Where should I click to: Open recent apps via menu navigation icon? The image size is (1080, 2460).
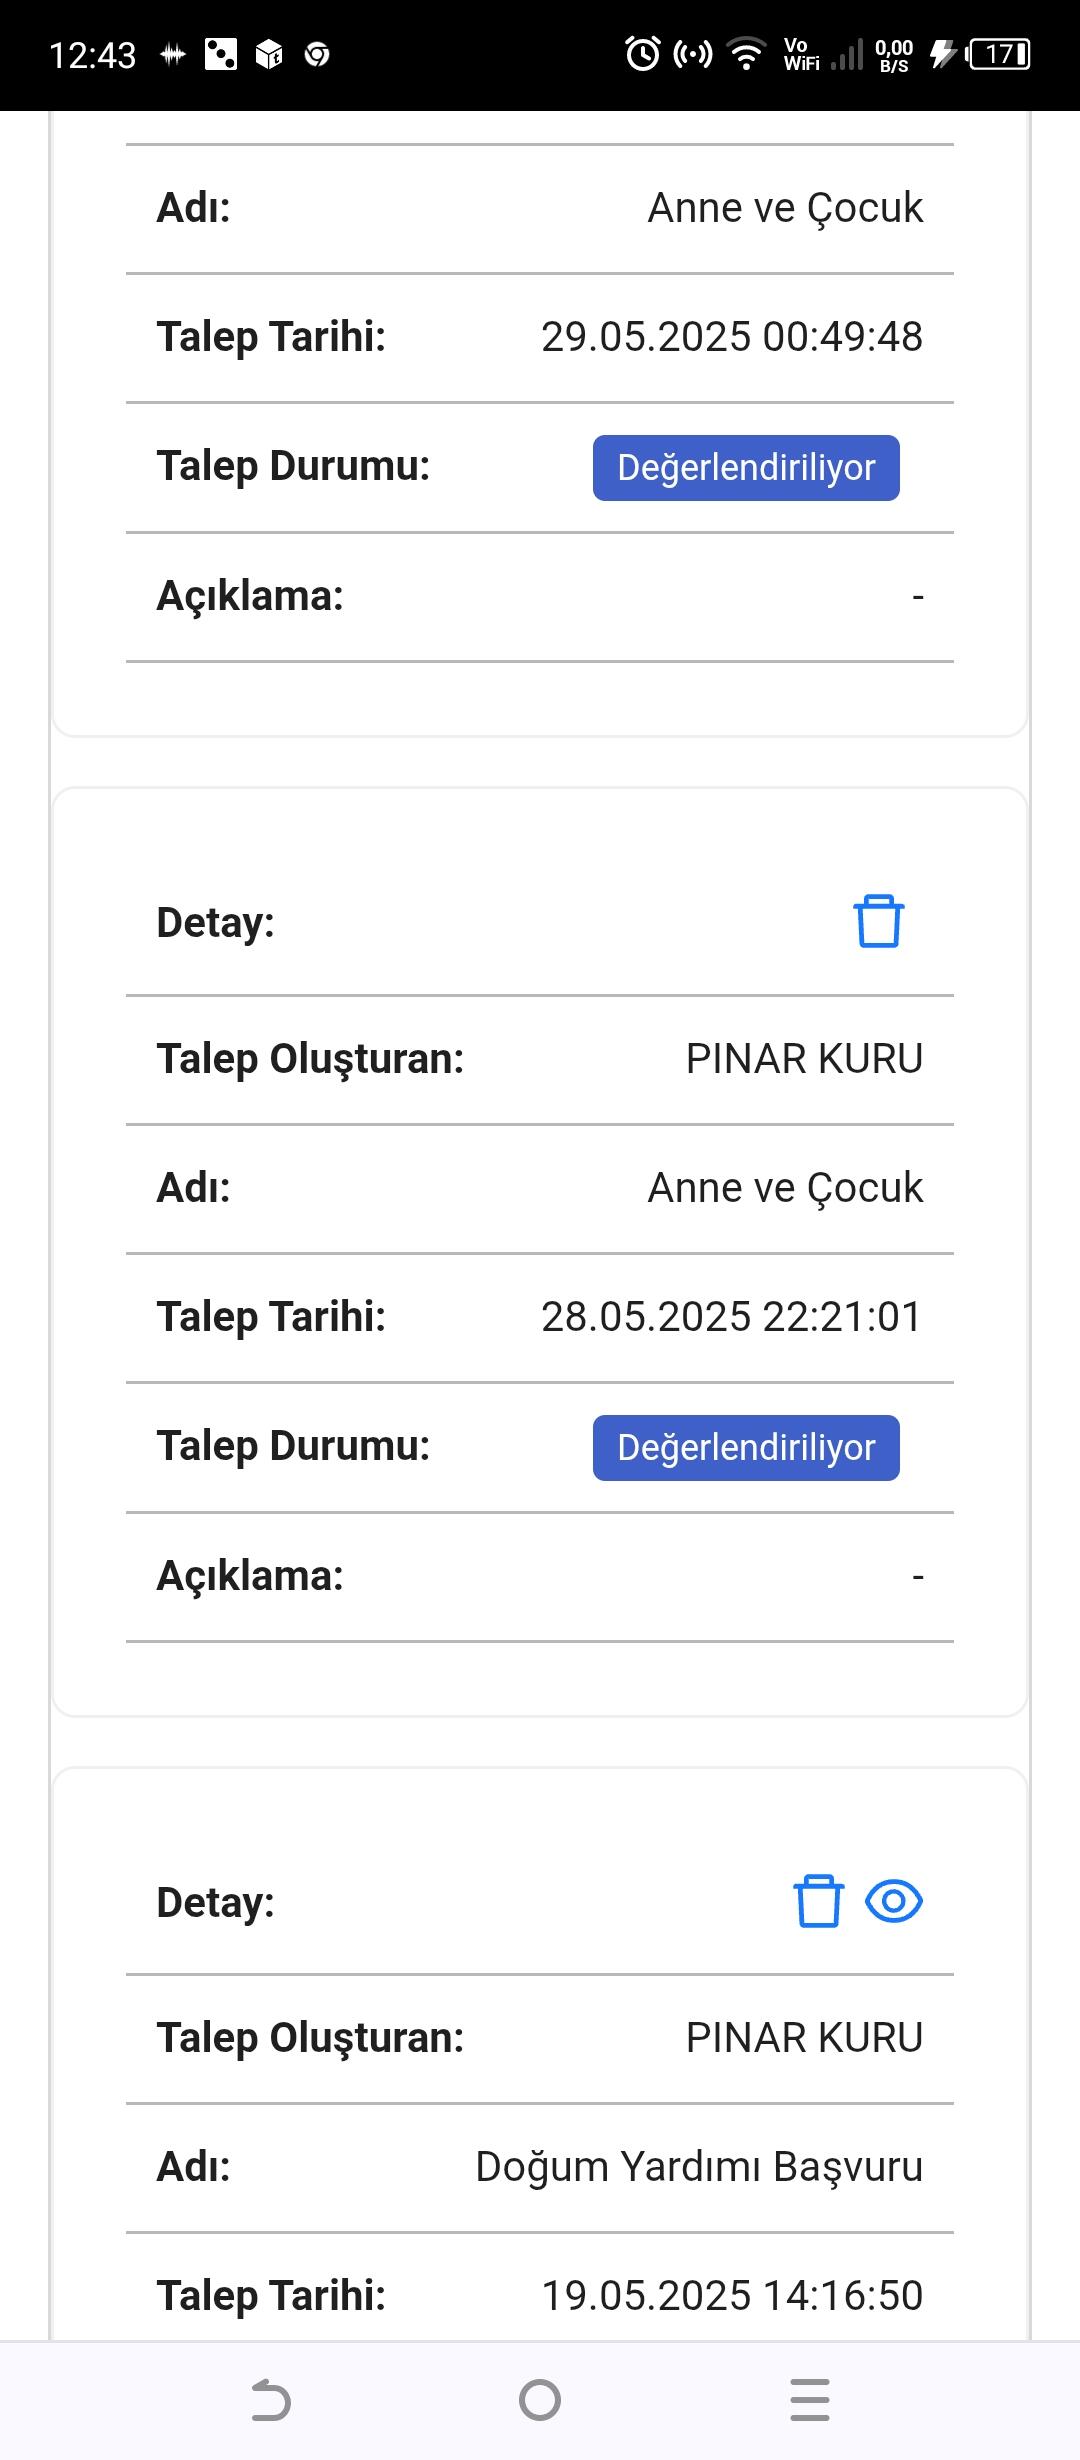(809, 2400)
